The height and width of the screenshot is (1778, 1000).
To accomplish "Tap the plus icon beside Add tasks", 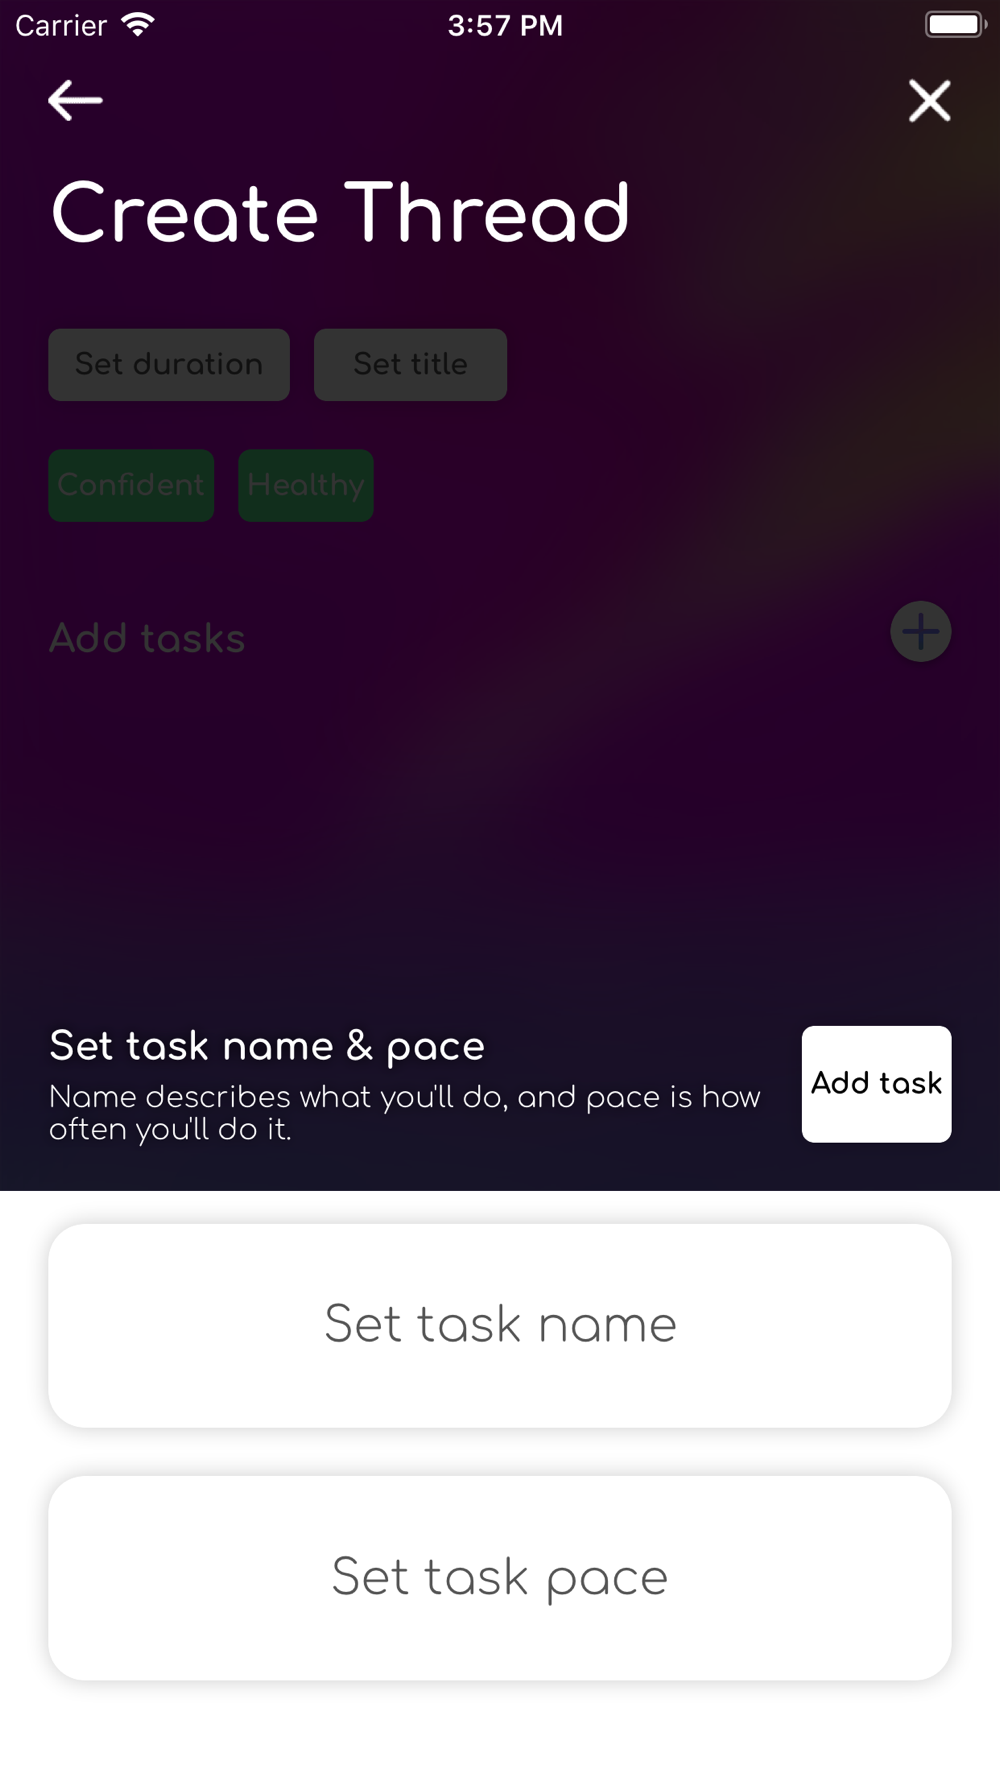I will click(x=920, y=632).
